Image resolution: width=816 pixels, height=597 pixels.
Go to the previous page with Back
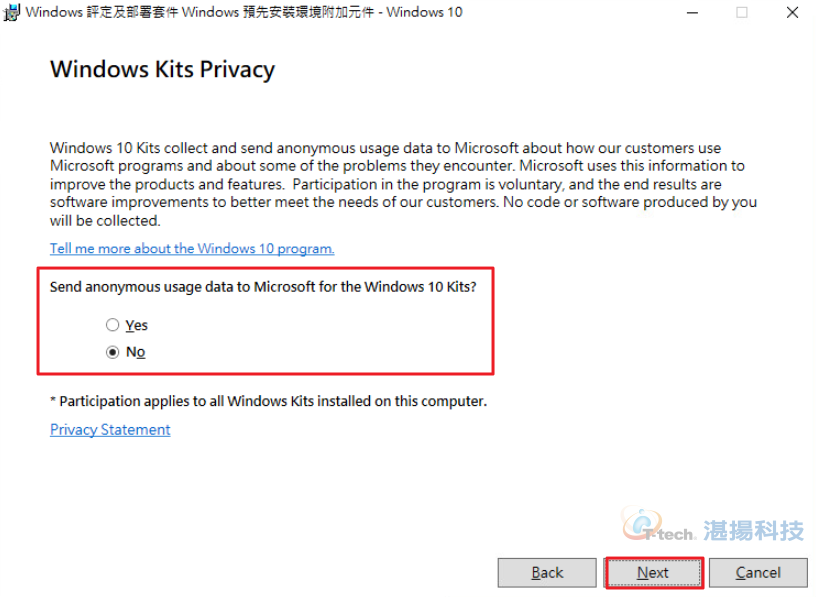click(547, 573)
